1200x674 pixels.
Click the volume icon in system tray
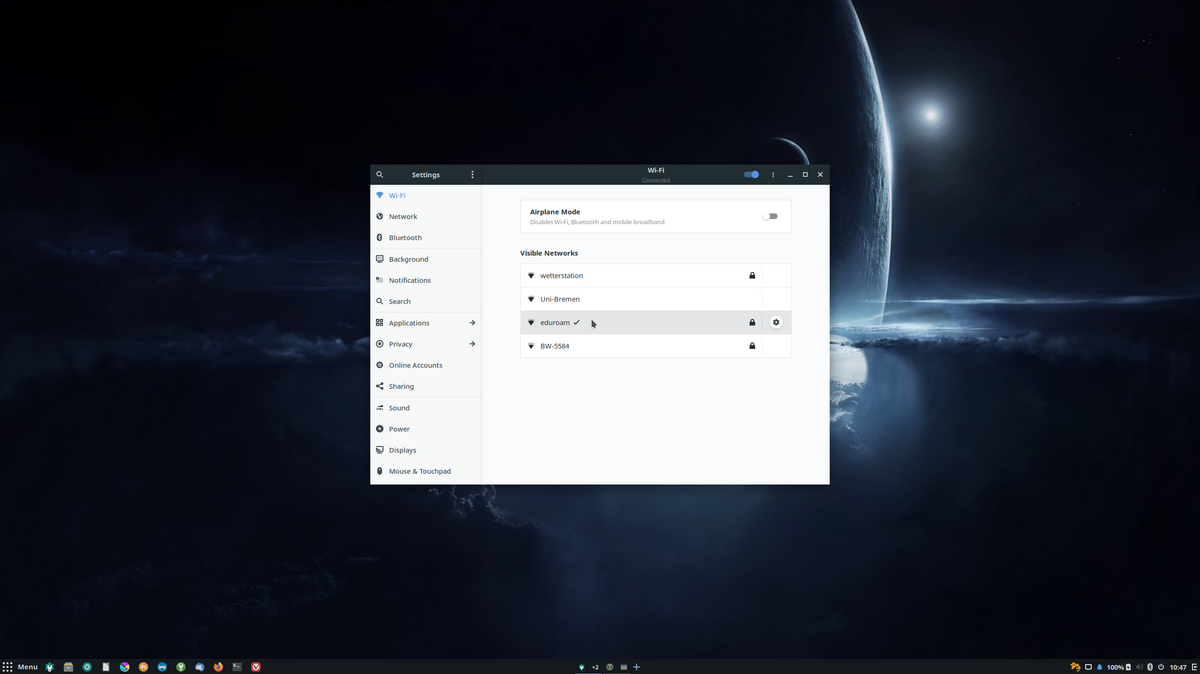click(x=1137, y=667)
